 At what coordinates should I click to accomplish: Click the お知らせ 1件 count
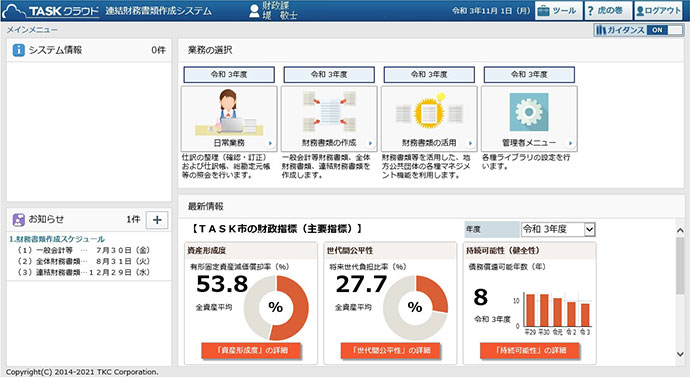tap(133, 219)
